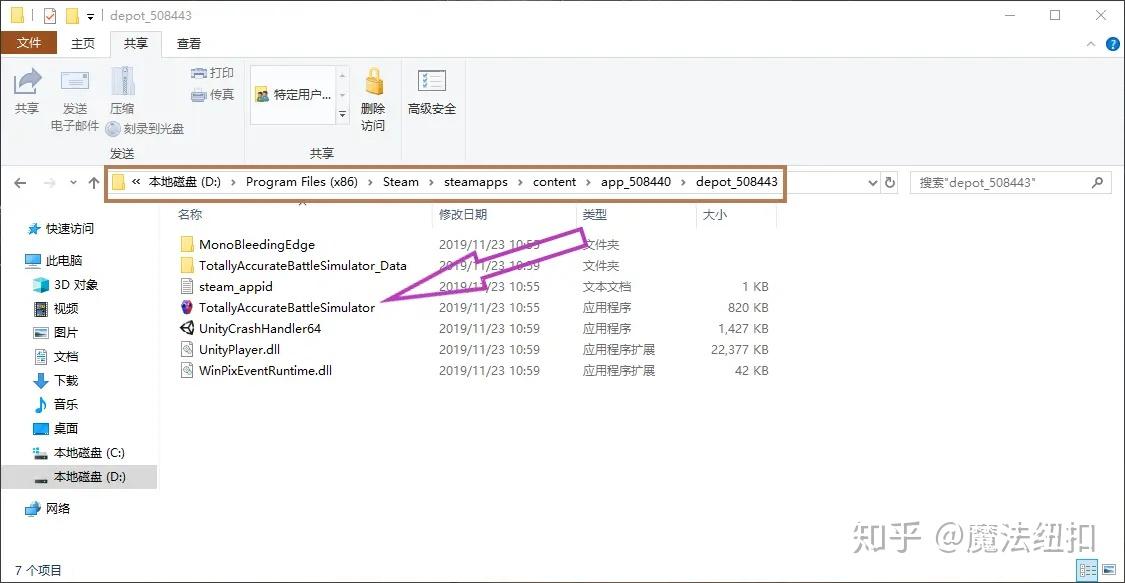This screenshot has height=583, width=1125.
Task: Click the refresh button next to address bar
Action: 891,182
